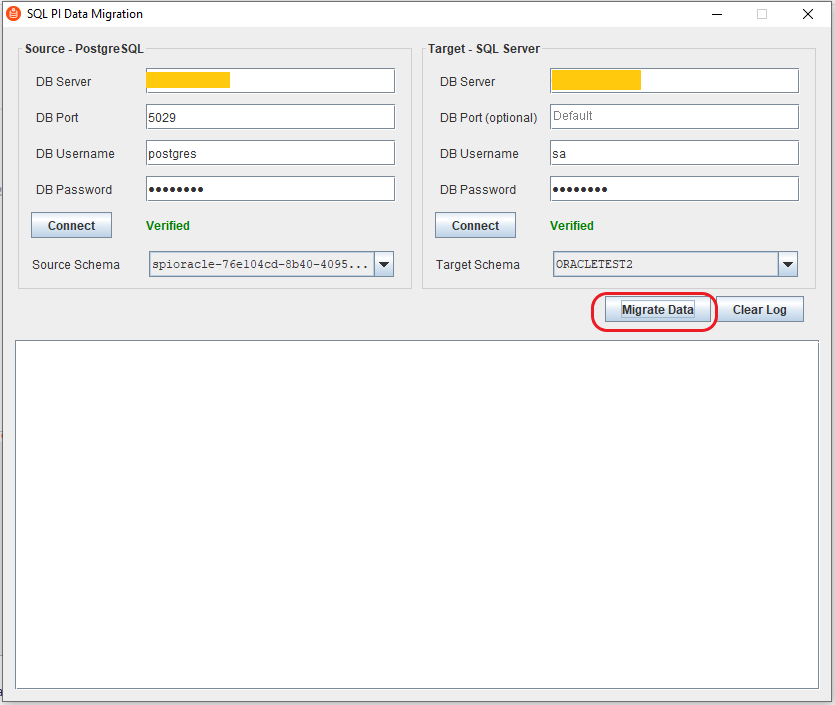Viewport: 835px width, 705px height.
Task: Click the source DB Server input field
Action: tap(270, 81)
